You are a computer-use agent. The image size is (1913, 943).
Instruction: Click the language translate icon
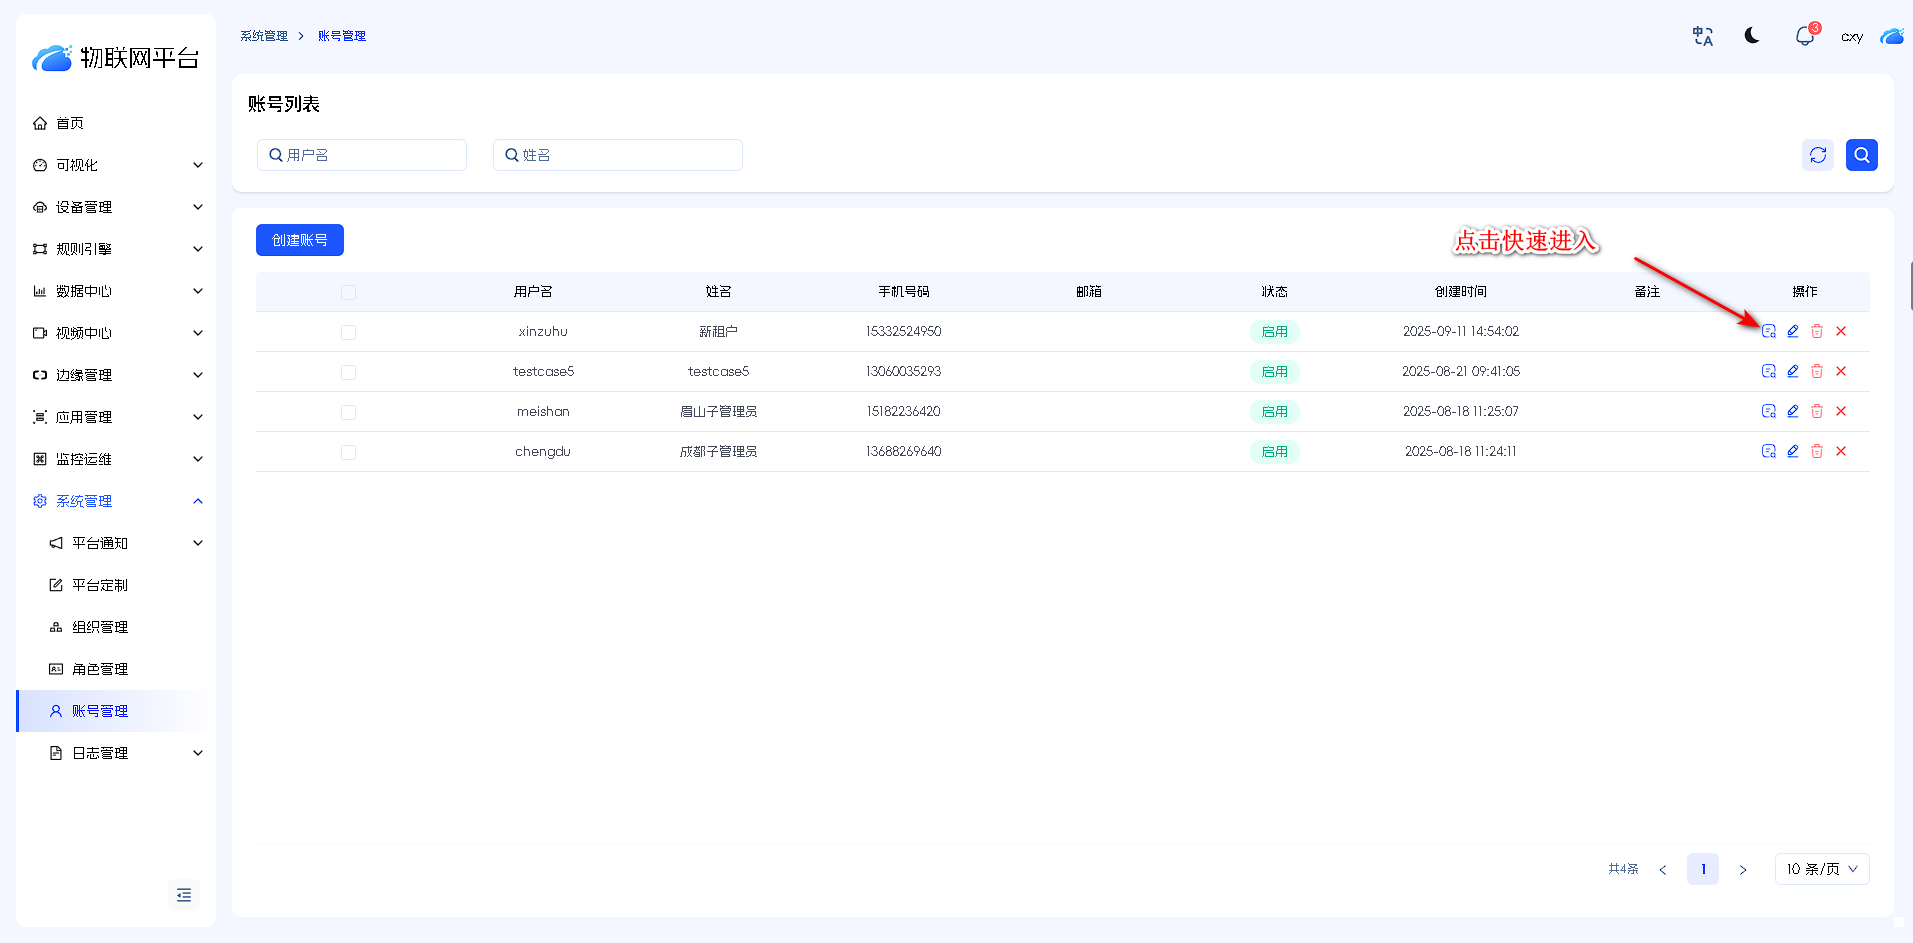[x=1702, y=36]
